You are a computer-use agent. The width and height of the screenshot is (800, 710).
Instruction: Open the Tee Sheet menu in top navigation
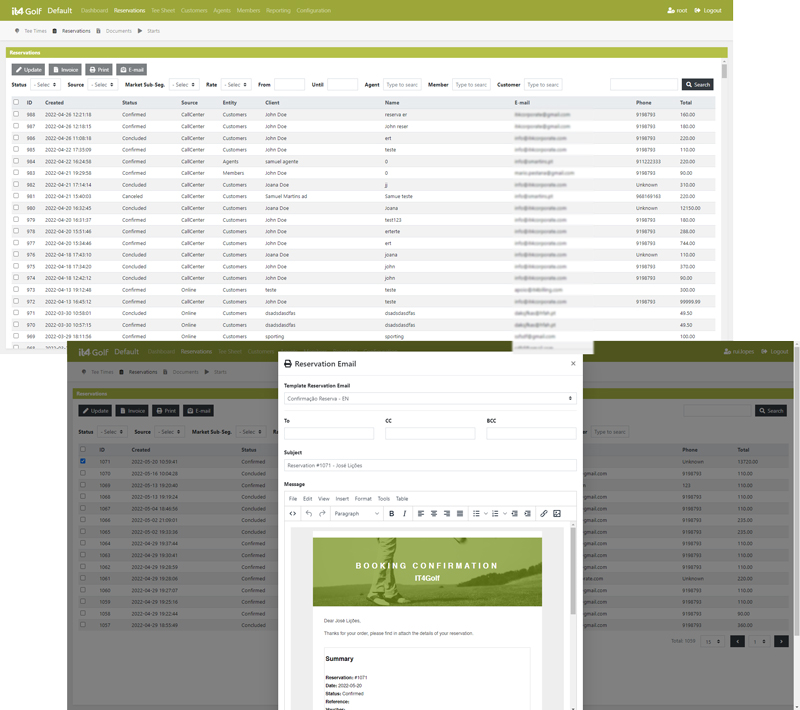[x=162, y=10]
